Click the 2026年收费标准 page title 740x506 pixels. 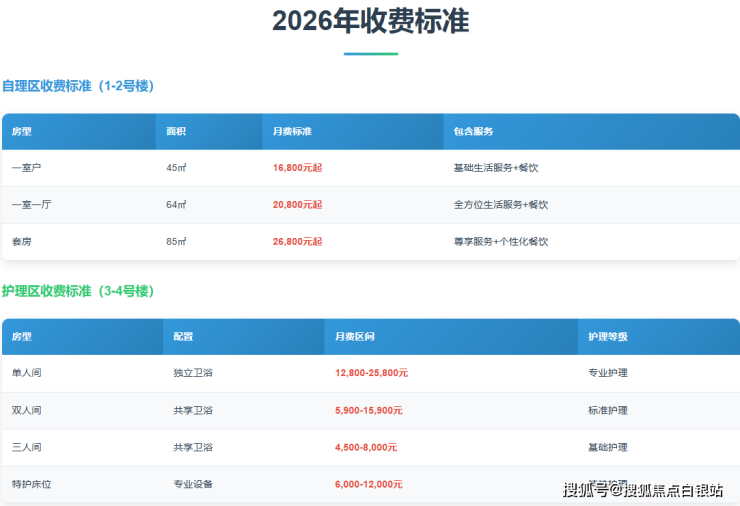[370, 22]
